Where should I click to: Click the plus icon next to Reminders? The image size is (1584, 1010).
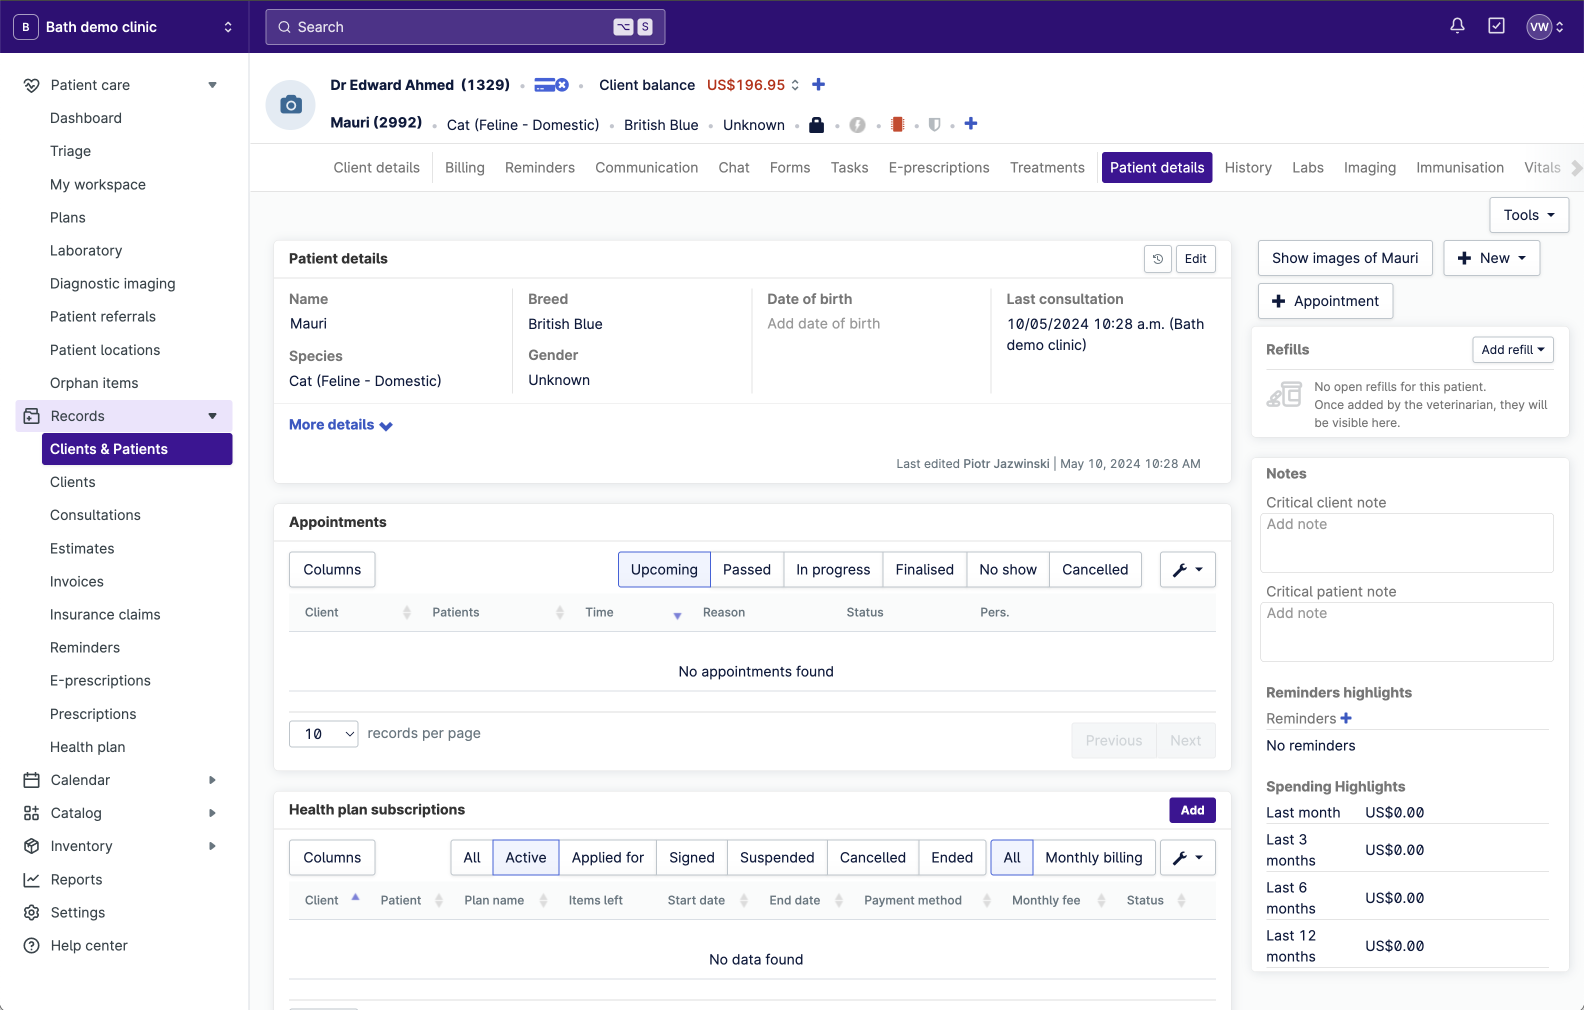click(1346, 718)
